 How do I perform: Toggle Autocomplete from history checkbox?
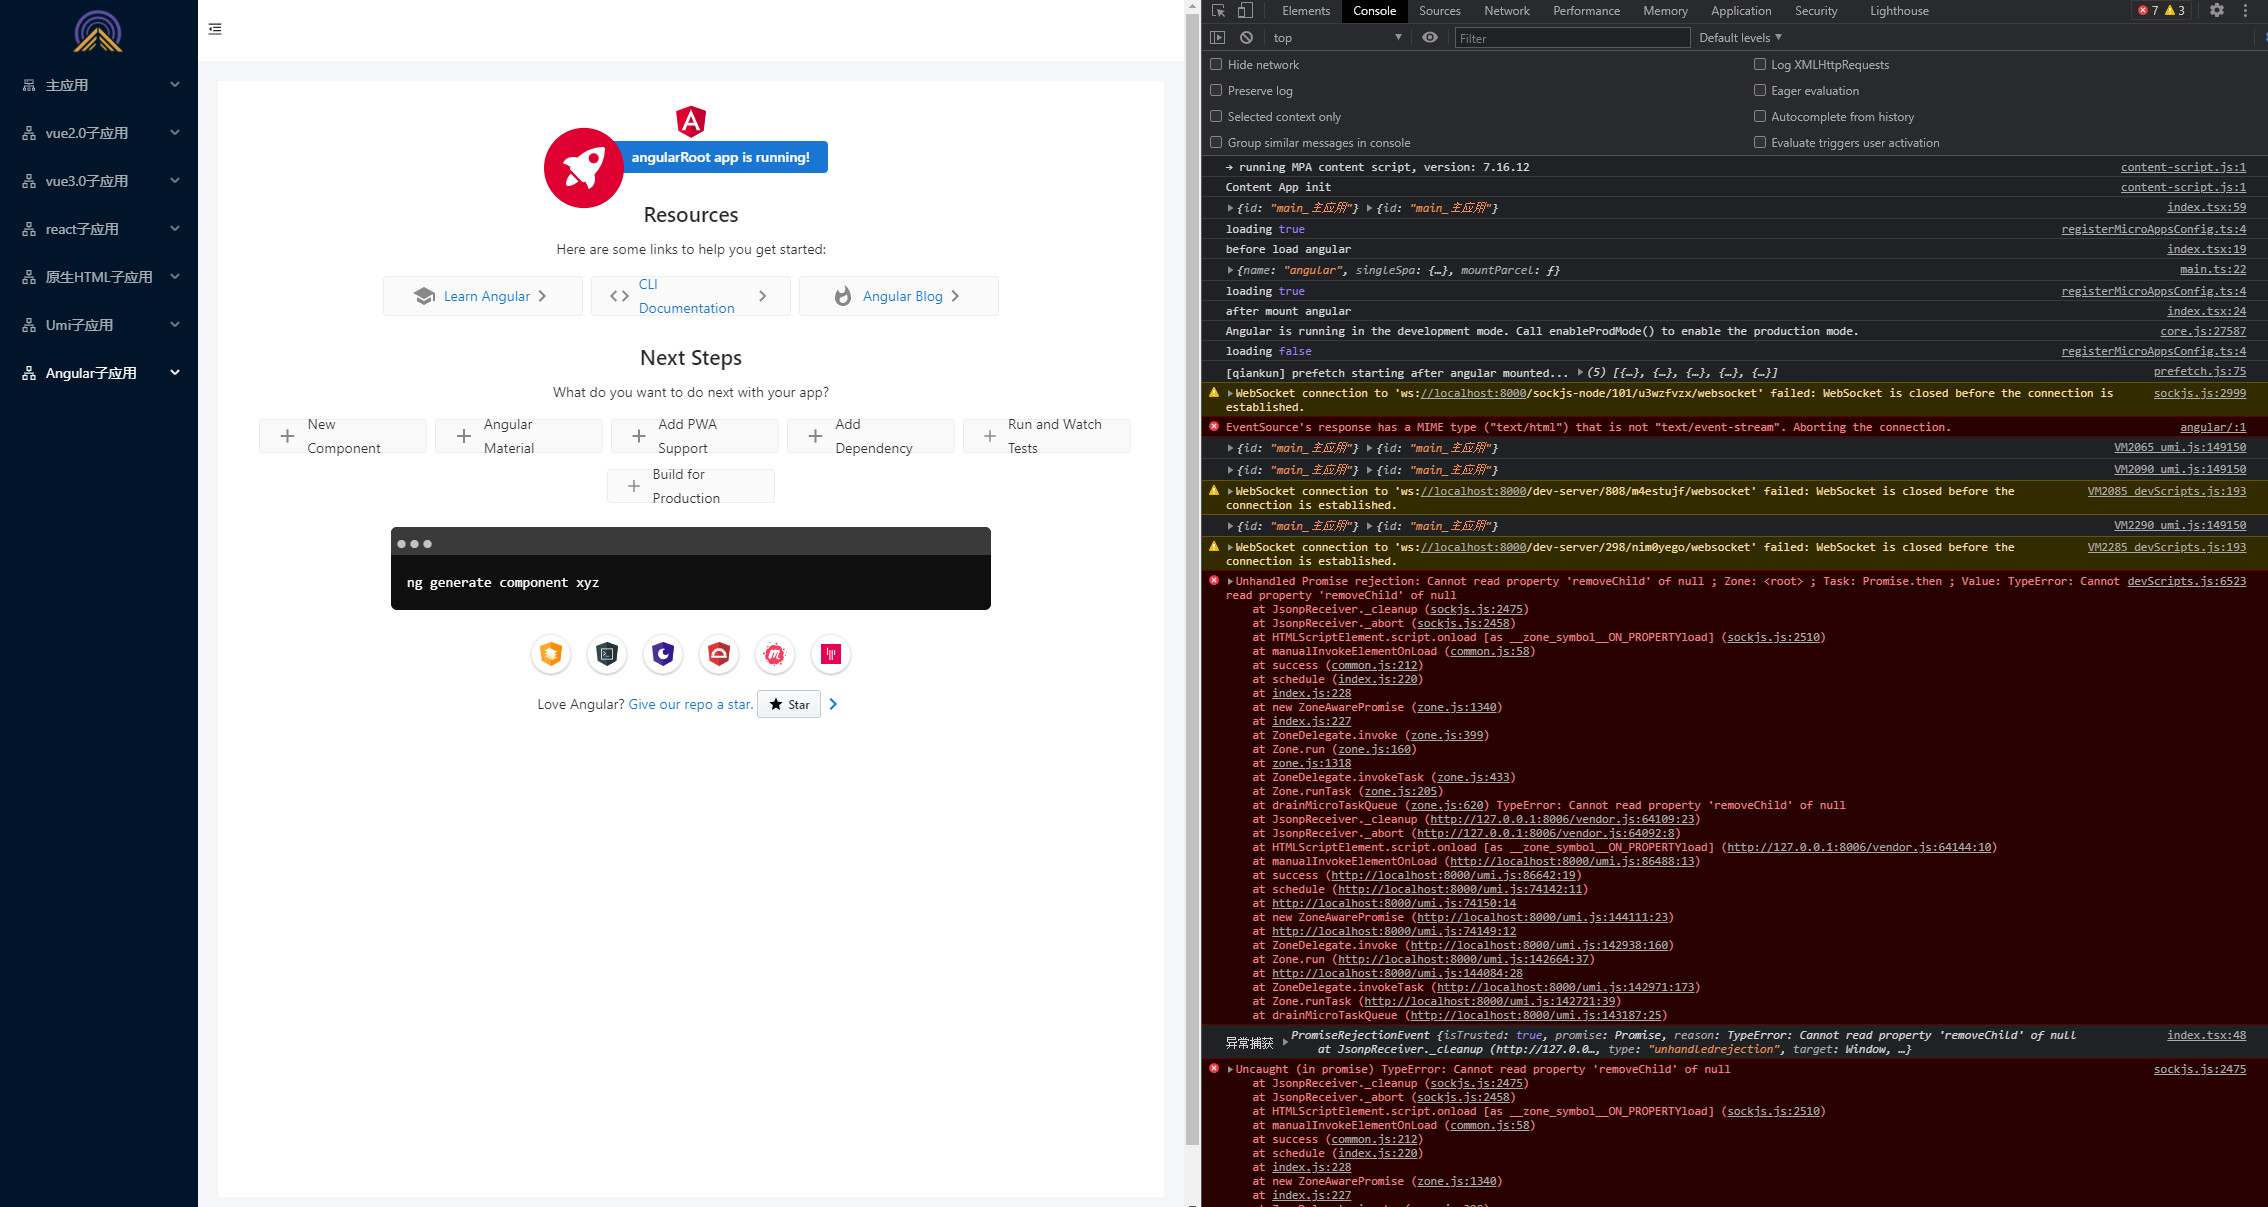[x=1760, y=116]
